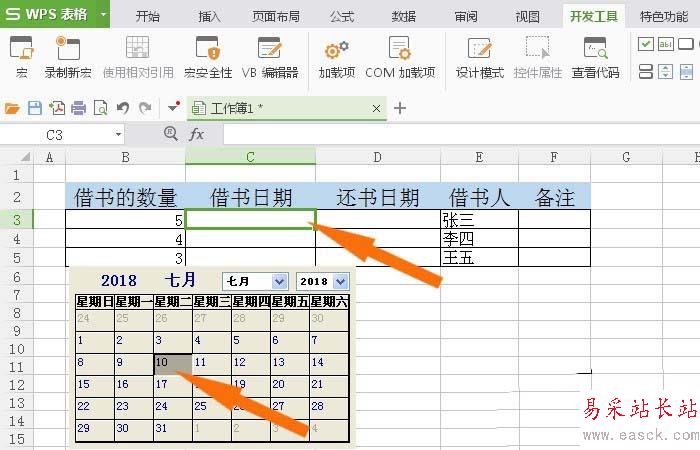Click the fx insert function icon

[x=196, y=134]
